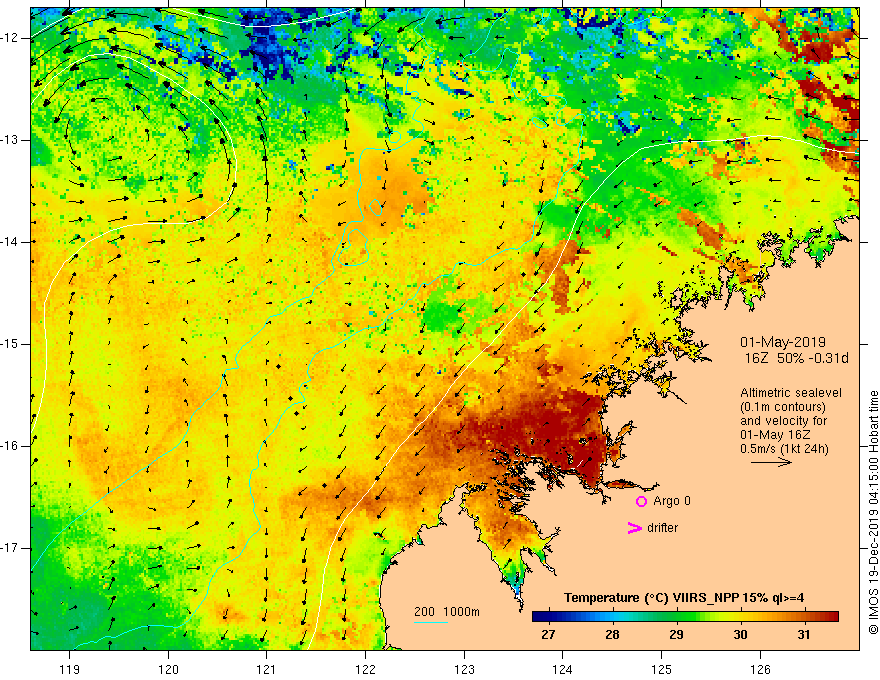
Task: Click the longitude axis label 120
Action: (x=168, y=669)
